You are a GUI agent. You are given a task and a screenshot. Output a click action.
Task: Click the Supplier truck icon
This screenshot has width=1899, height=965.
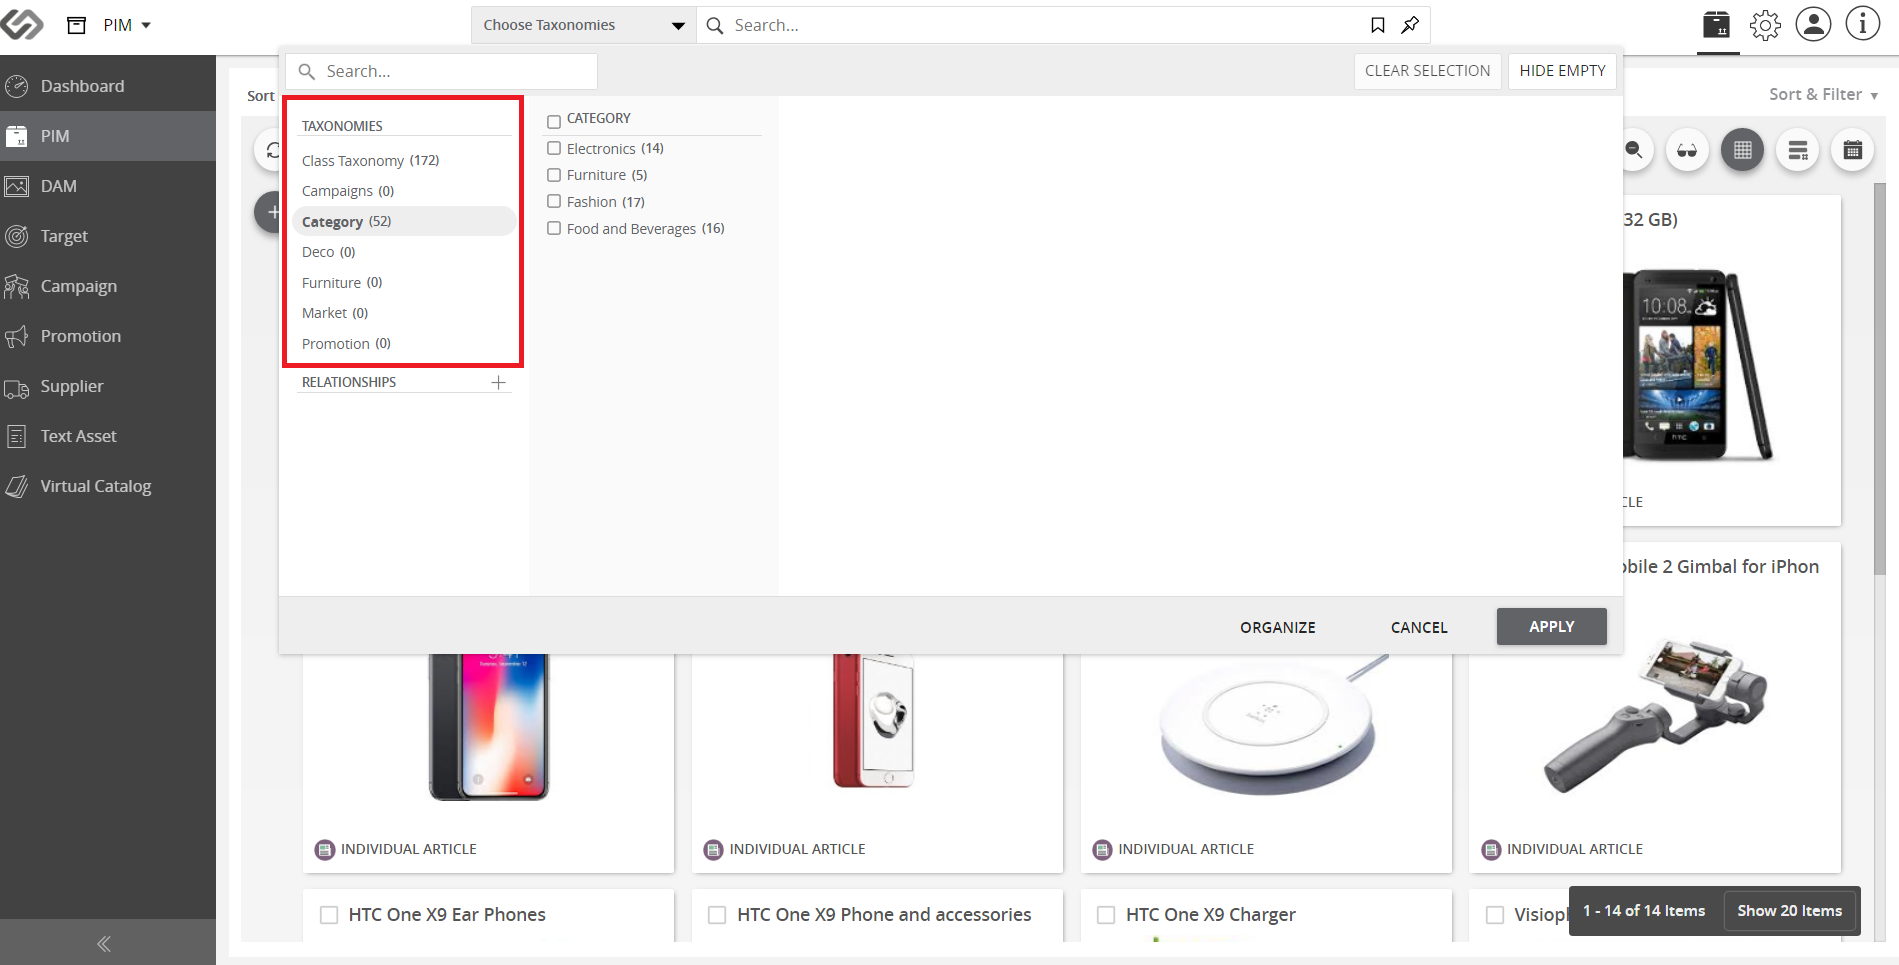tap(16, 387)
